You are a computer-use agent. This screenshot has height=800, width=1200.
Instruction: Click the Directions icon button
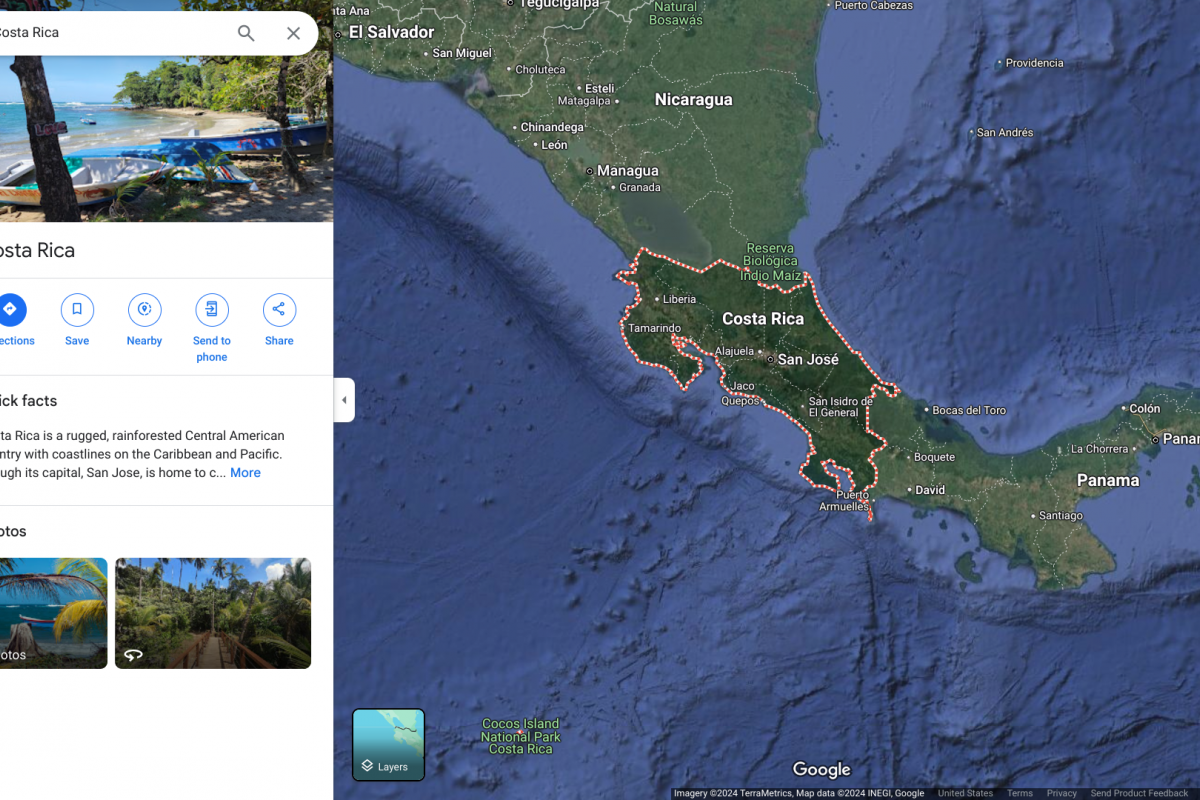pyautogui.click(x=10, y=310)
